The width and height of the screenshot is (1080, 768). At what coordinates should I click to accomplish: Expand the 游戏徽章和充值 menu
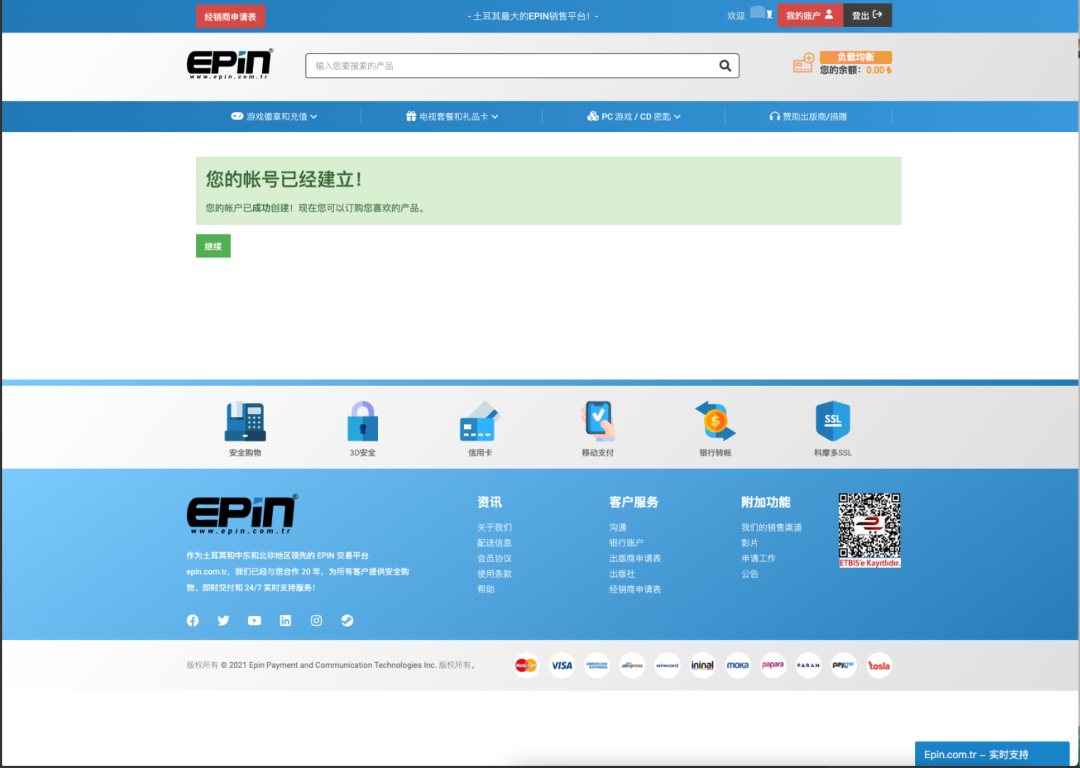(x=274, y=116)
